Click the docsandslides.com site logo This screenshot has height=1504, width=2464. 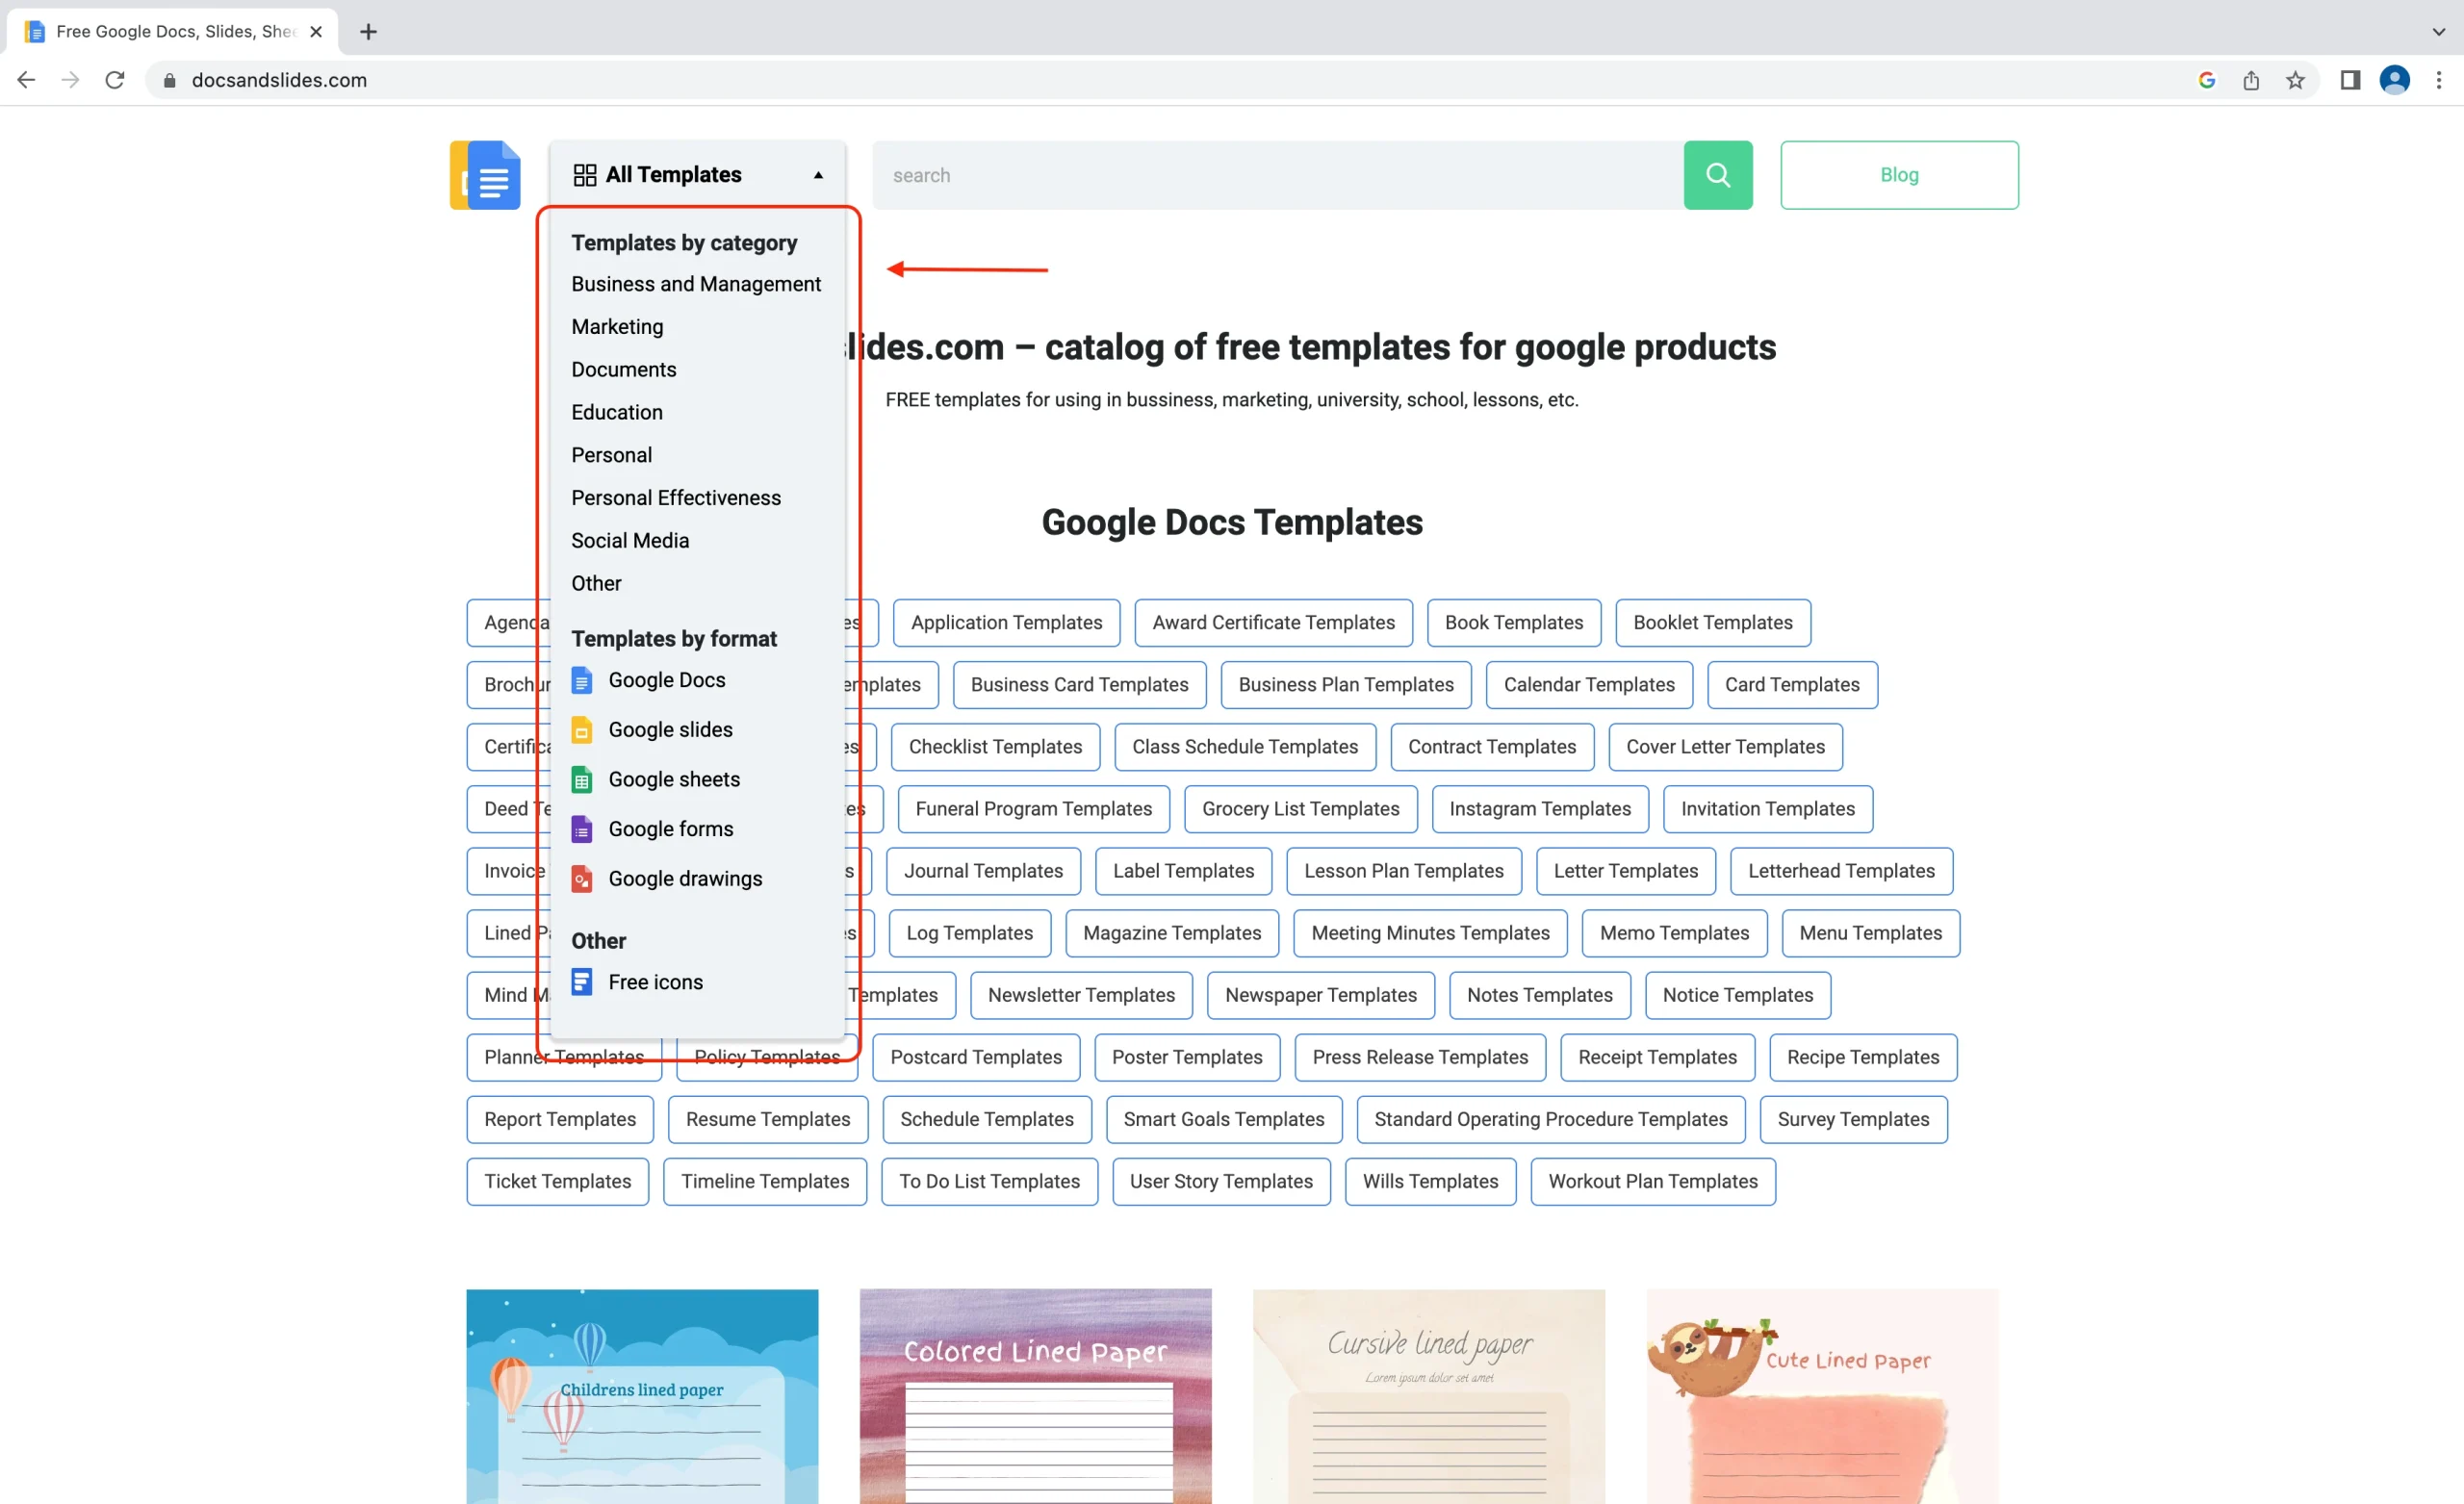point(485,174)
